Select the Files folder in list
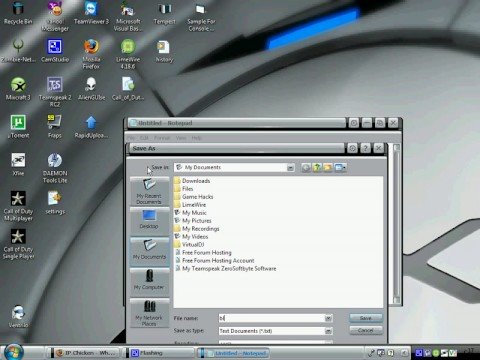480x360 pixels. [184, 189]
